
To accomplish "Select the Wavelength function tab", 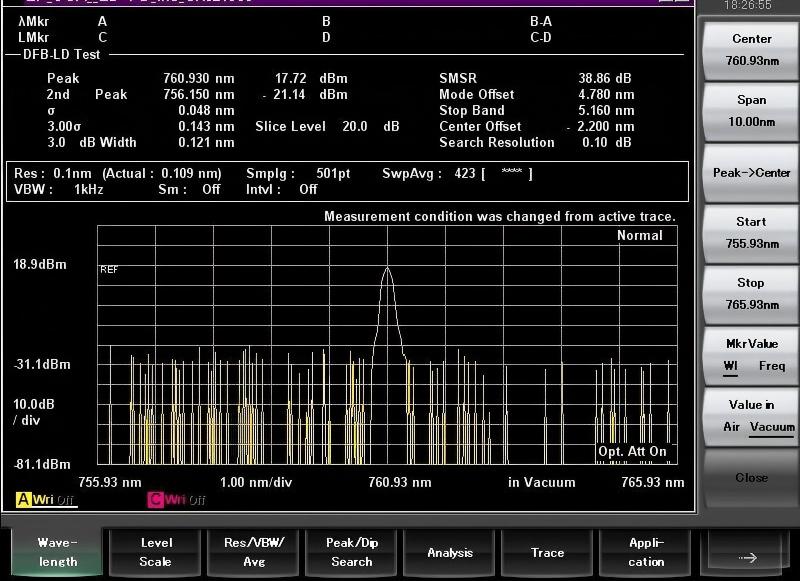I will click(x=57, y=551).
